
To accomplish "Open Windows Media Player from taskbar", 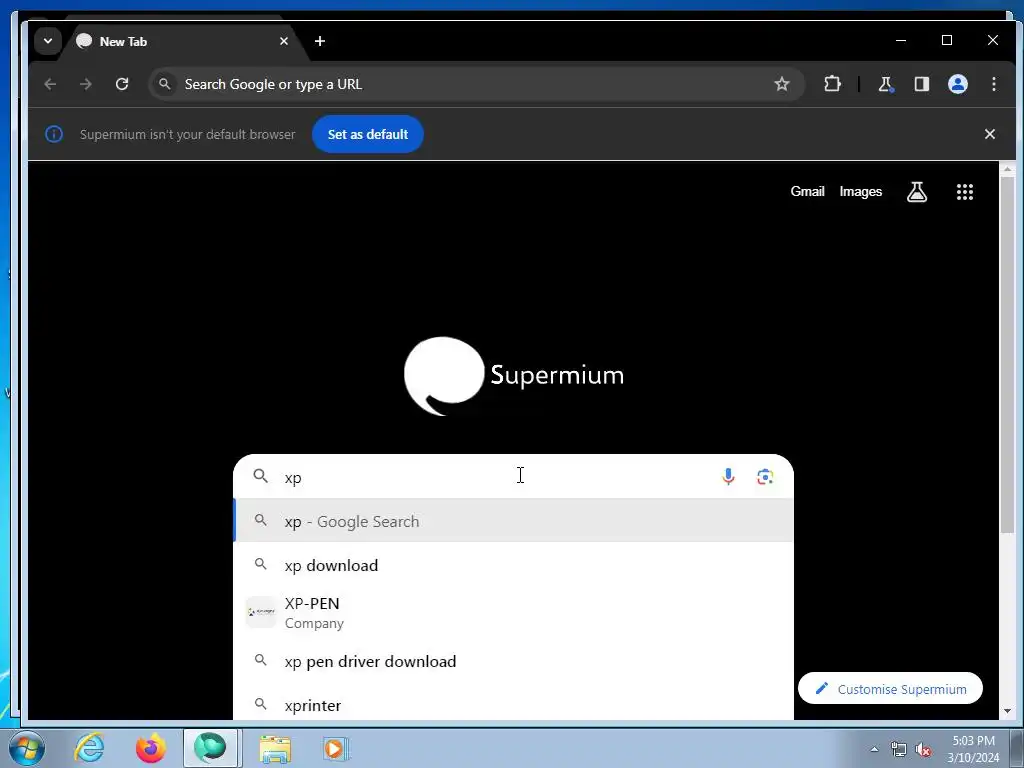I will 335,748.
